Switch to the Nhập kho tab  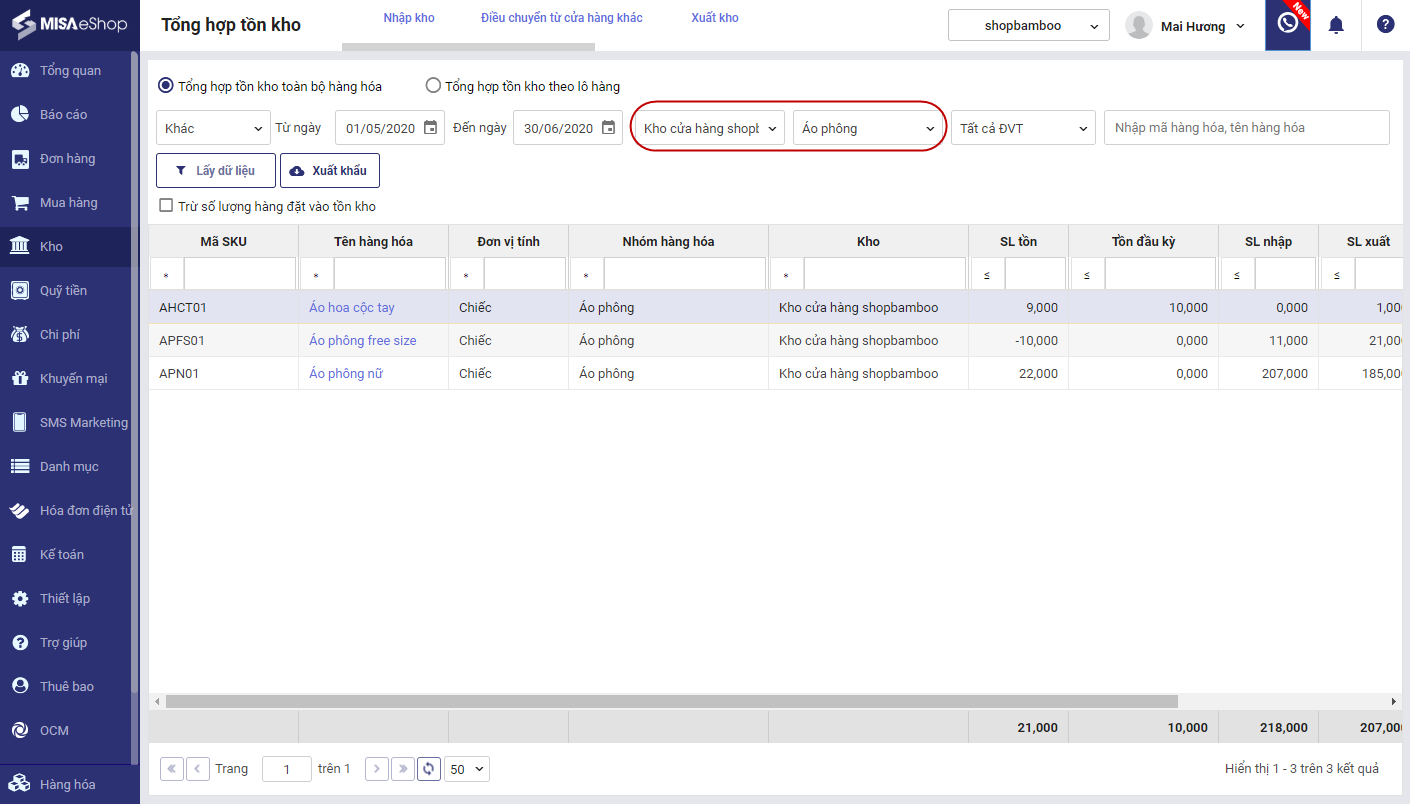pyautogui.click(x=409, y=18)
